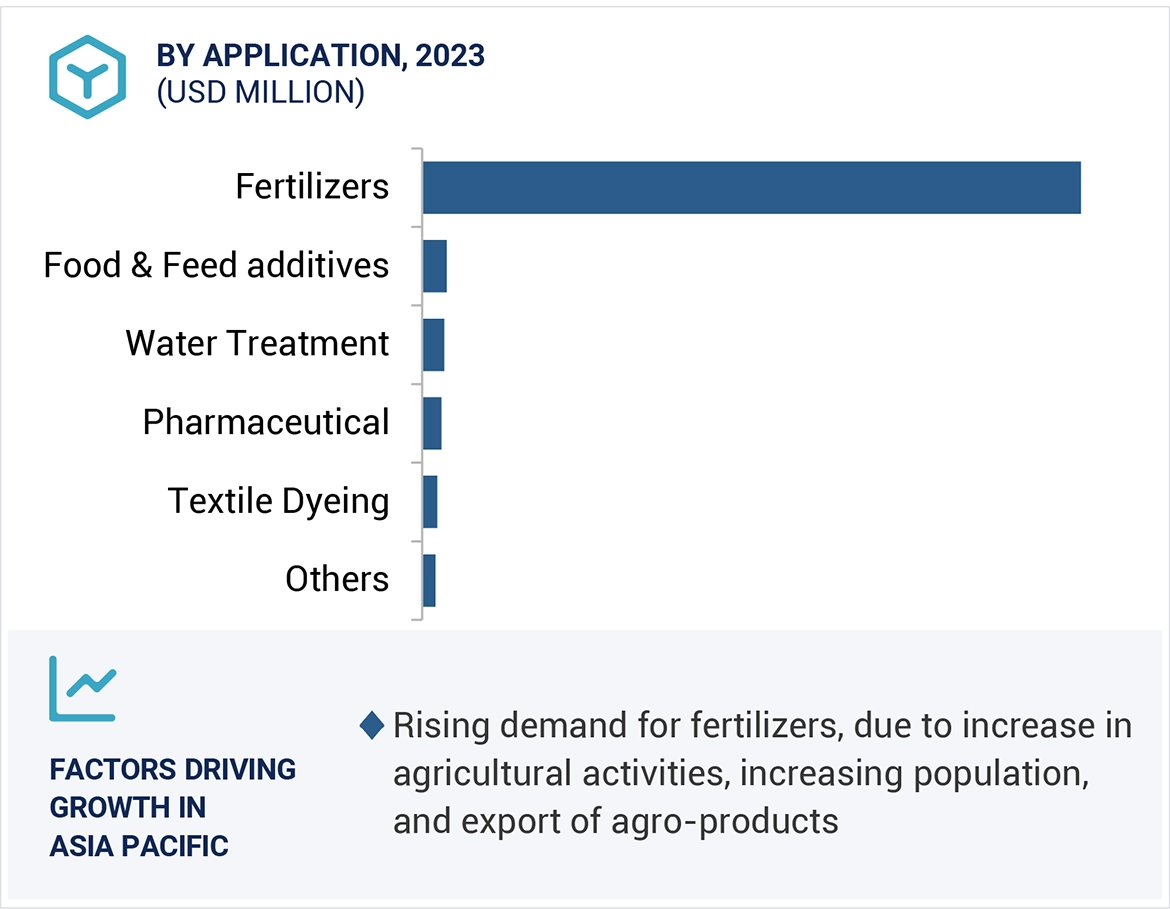Click the Food & Feed additives label

point(216,266)
